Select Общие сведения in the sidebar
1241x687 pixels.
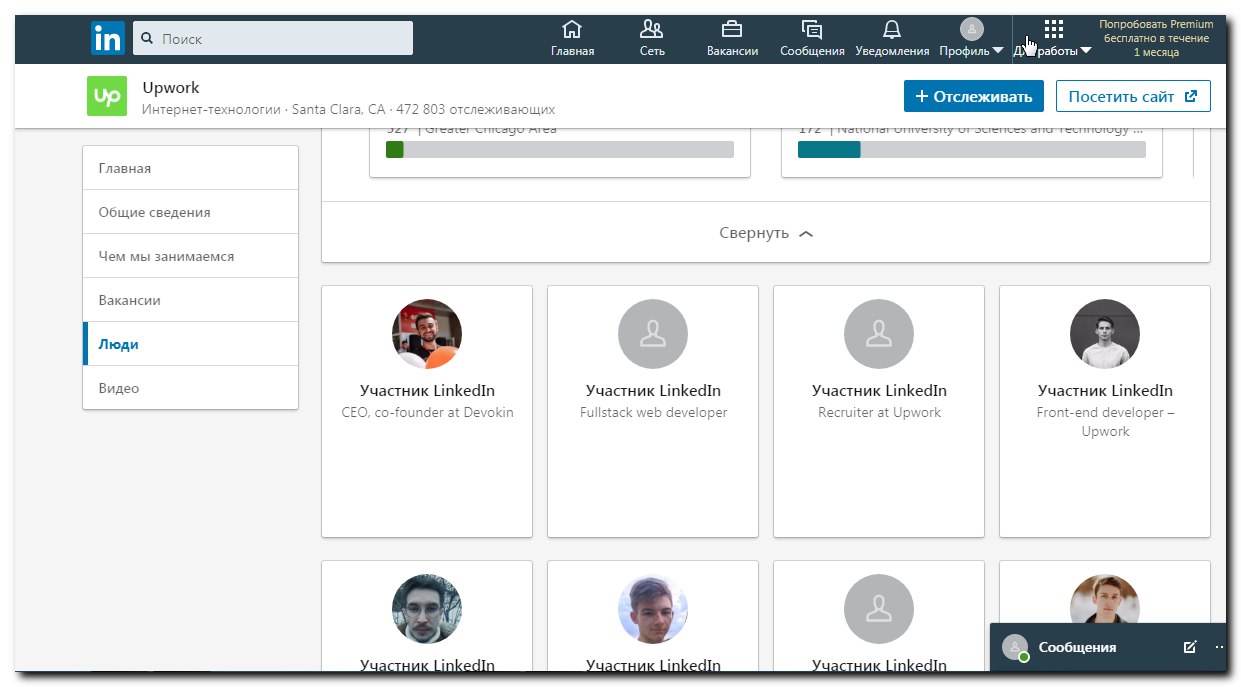click(190, 212)
